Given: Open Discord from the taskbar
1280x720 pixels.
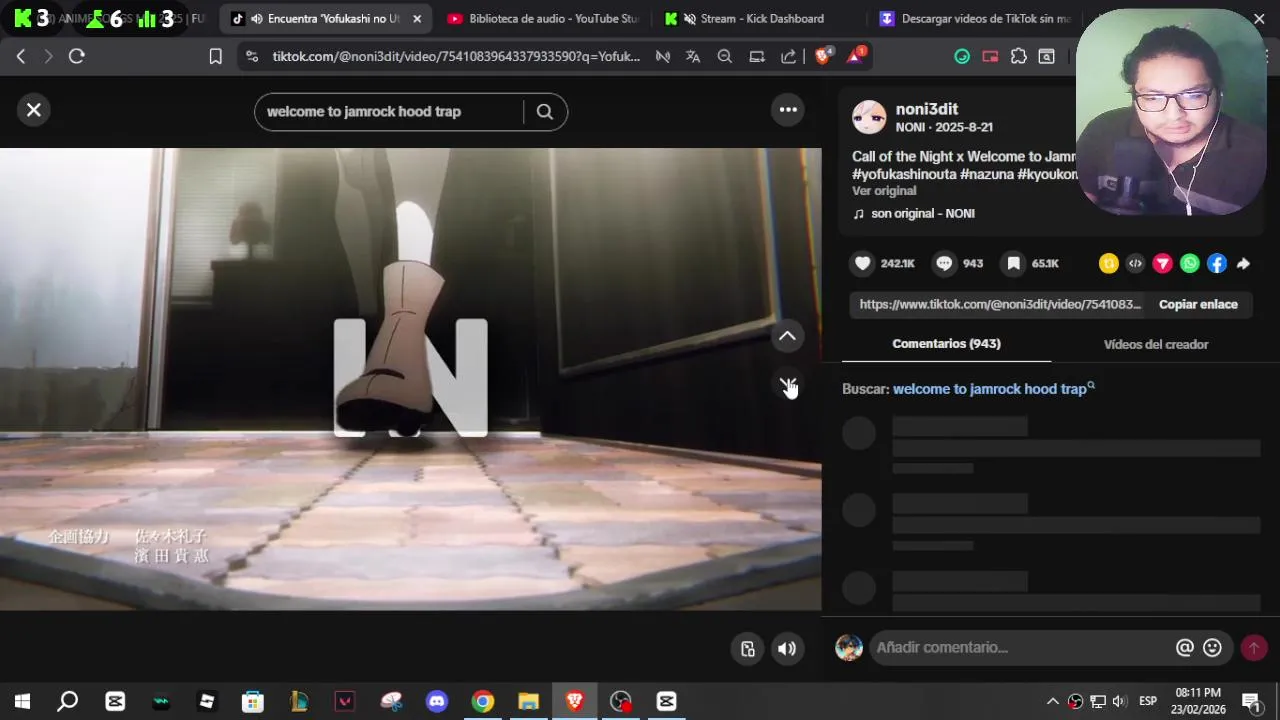Looking at the screenshot, I should 437,702.
